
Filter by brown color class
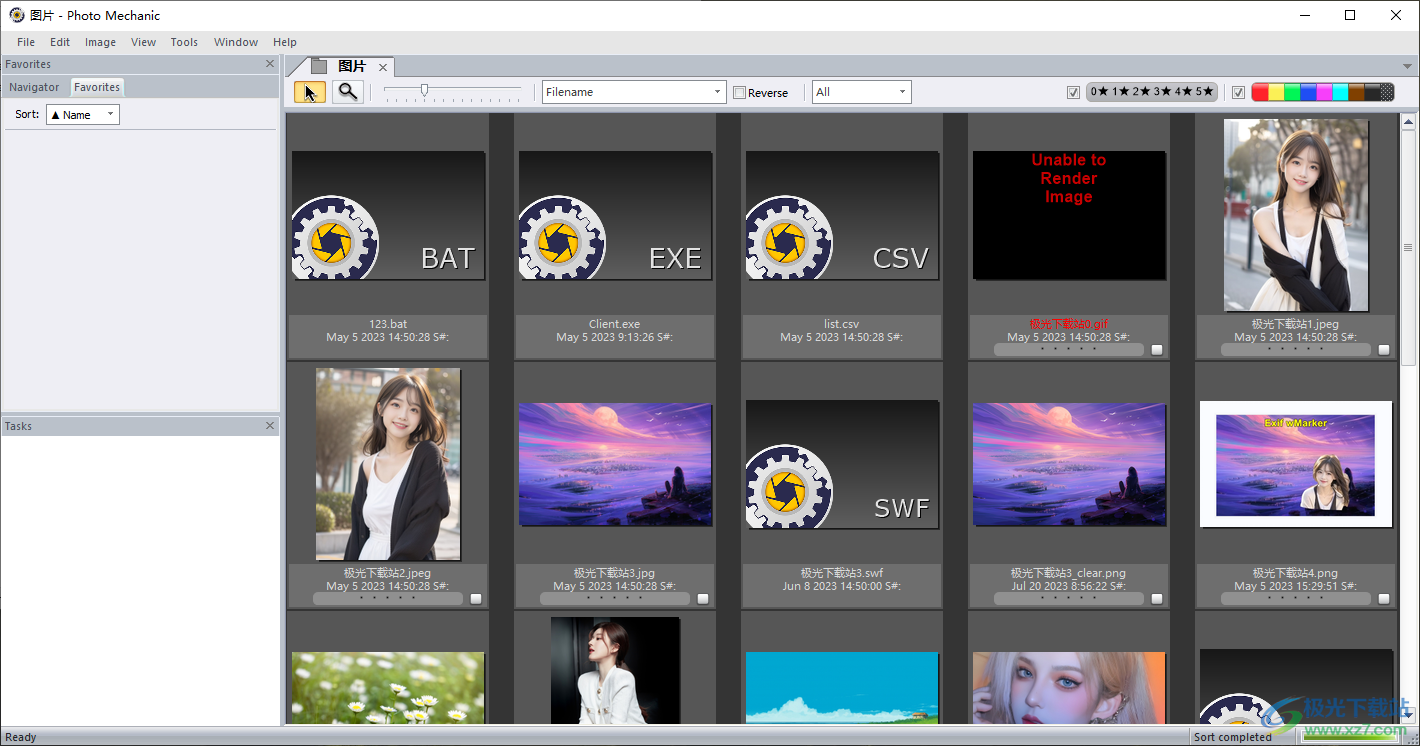1356,92
